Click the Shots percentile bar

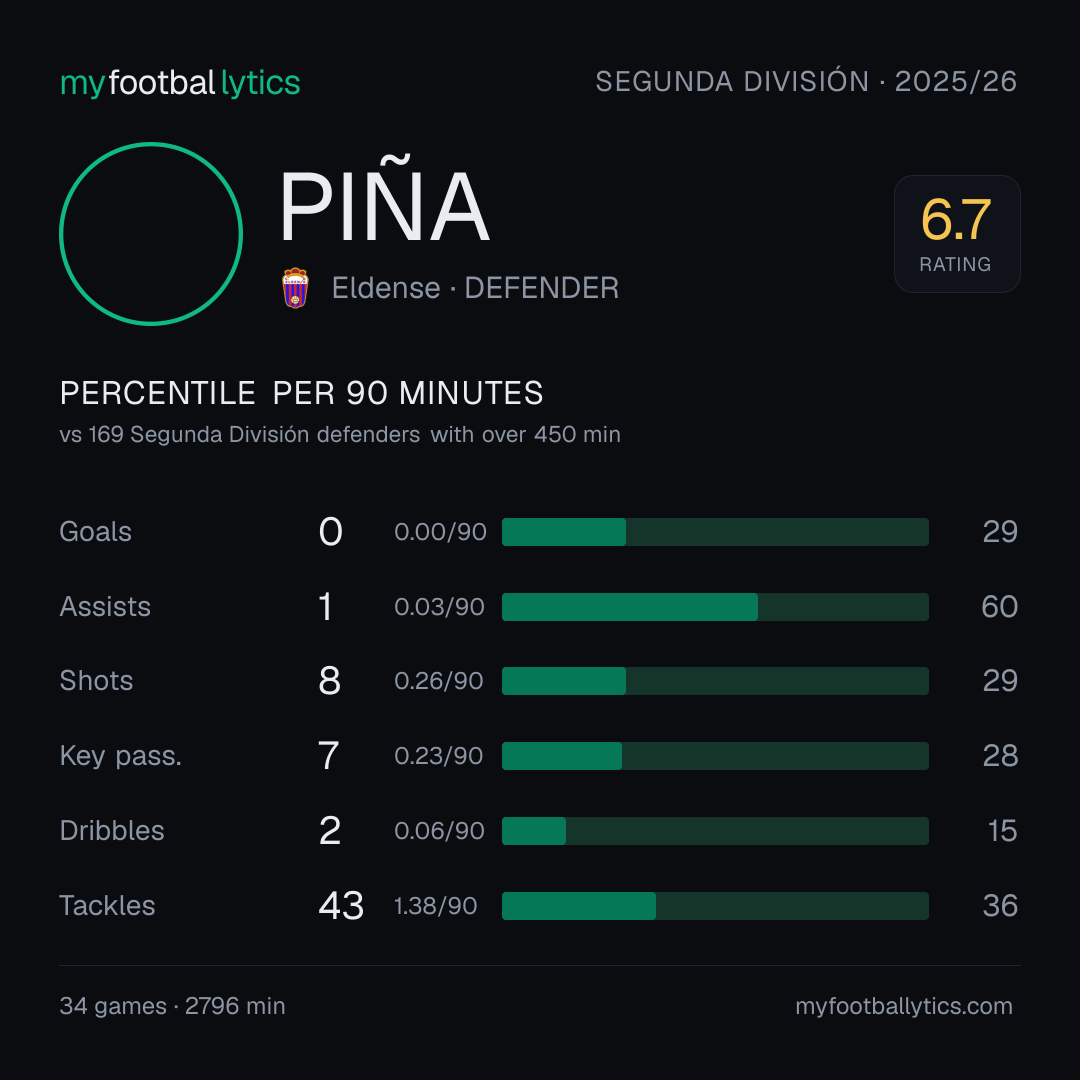[715, 681]
